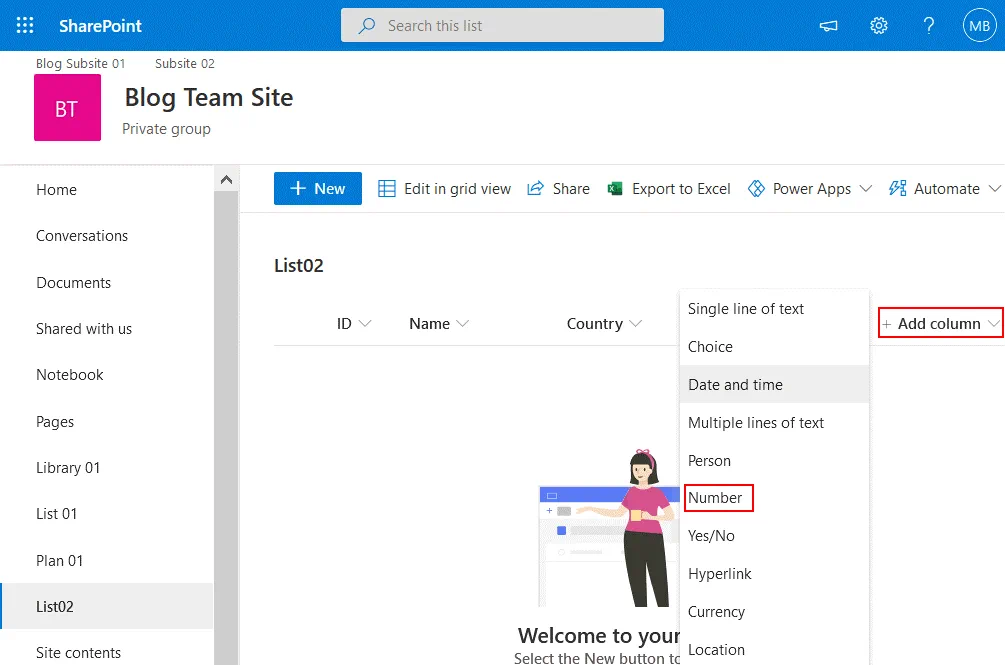The height and width of the screenshot is (665, 1005).
Task: Share the list using Share button
Action: [558, 189]
